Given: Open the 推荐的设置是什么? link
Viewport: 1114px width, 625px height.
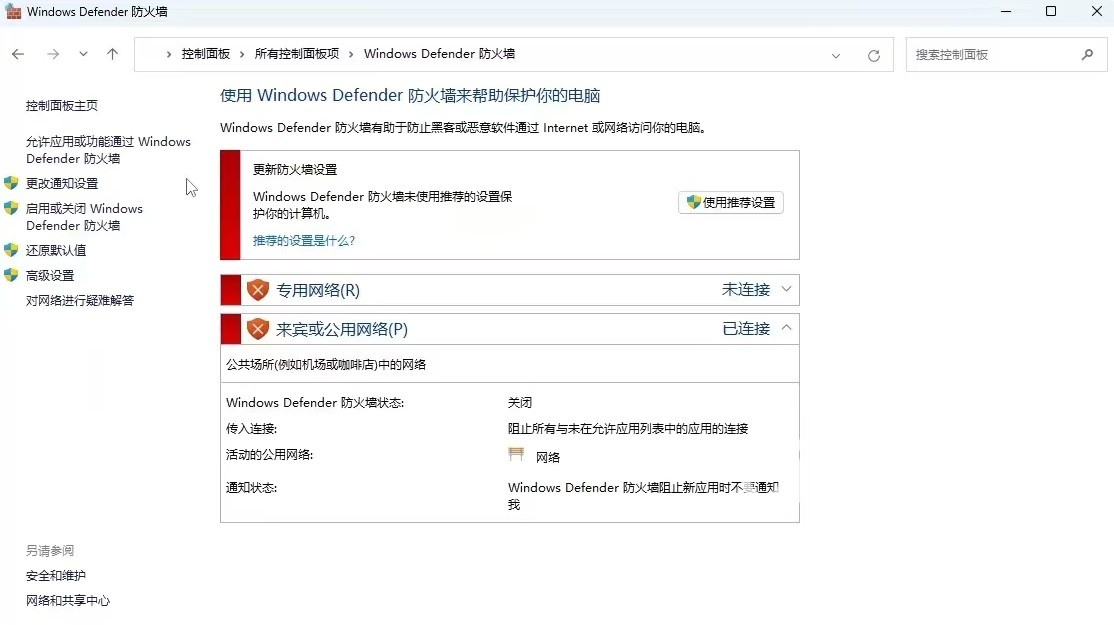Looking at the screenshot, I should click(x=304, y=241).
